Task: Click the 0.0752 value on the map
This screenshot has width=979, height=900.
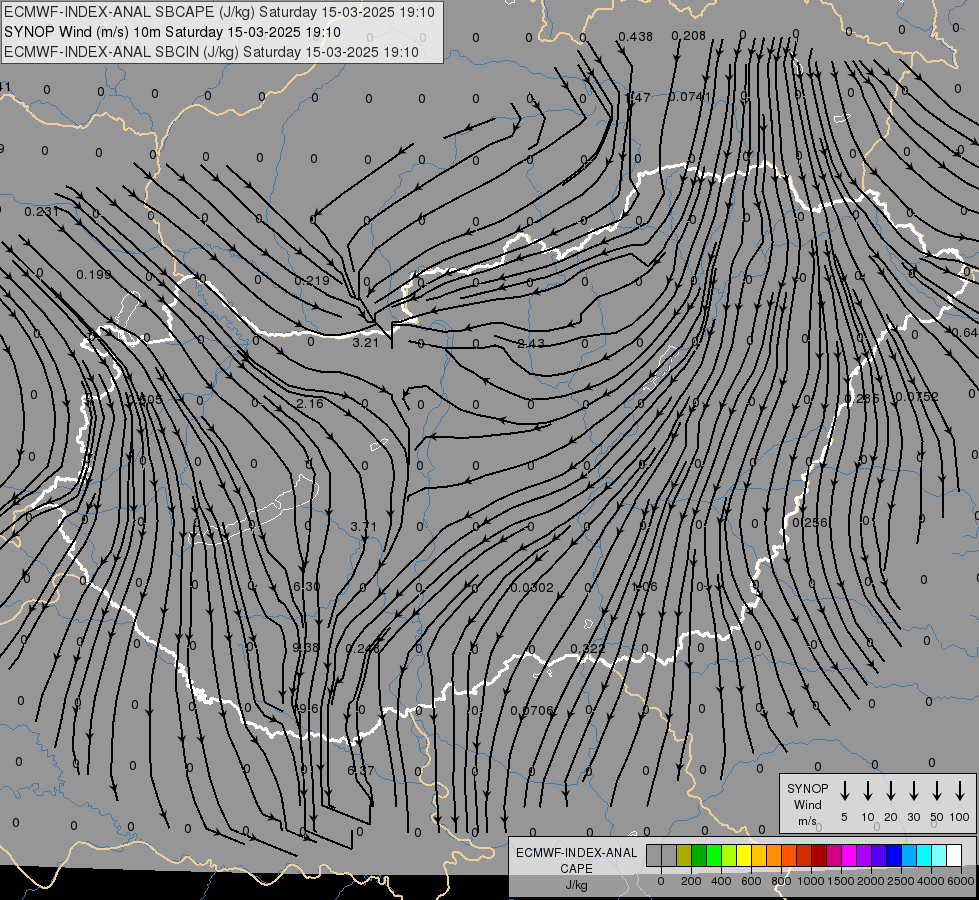Action: pyautogui.click(x=917, y=397)
